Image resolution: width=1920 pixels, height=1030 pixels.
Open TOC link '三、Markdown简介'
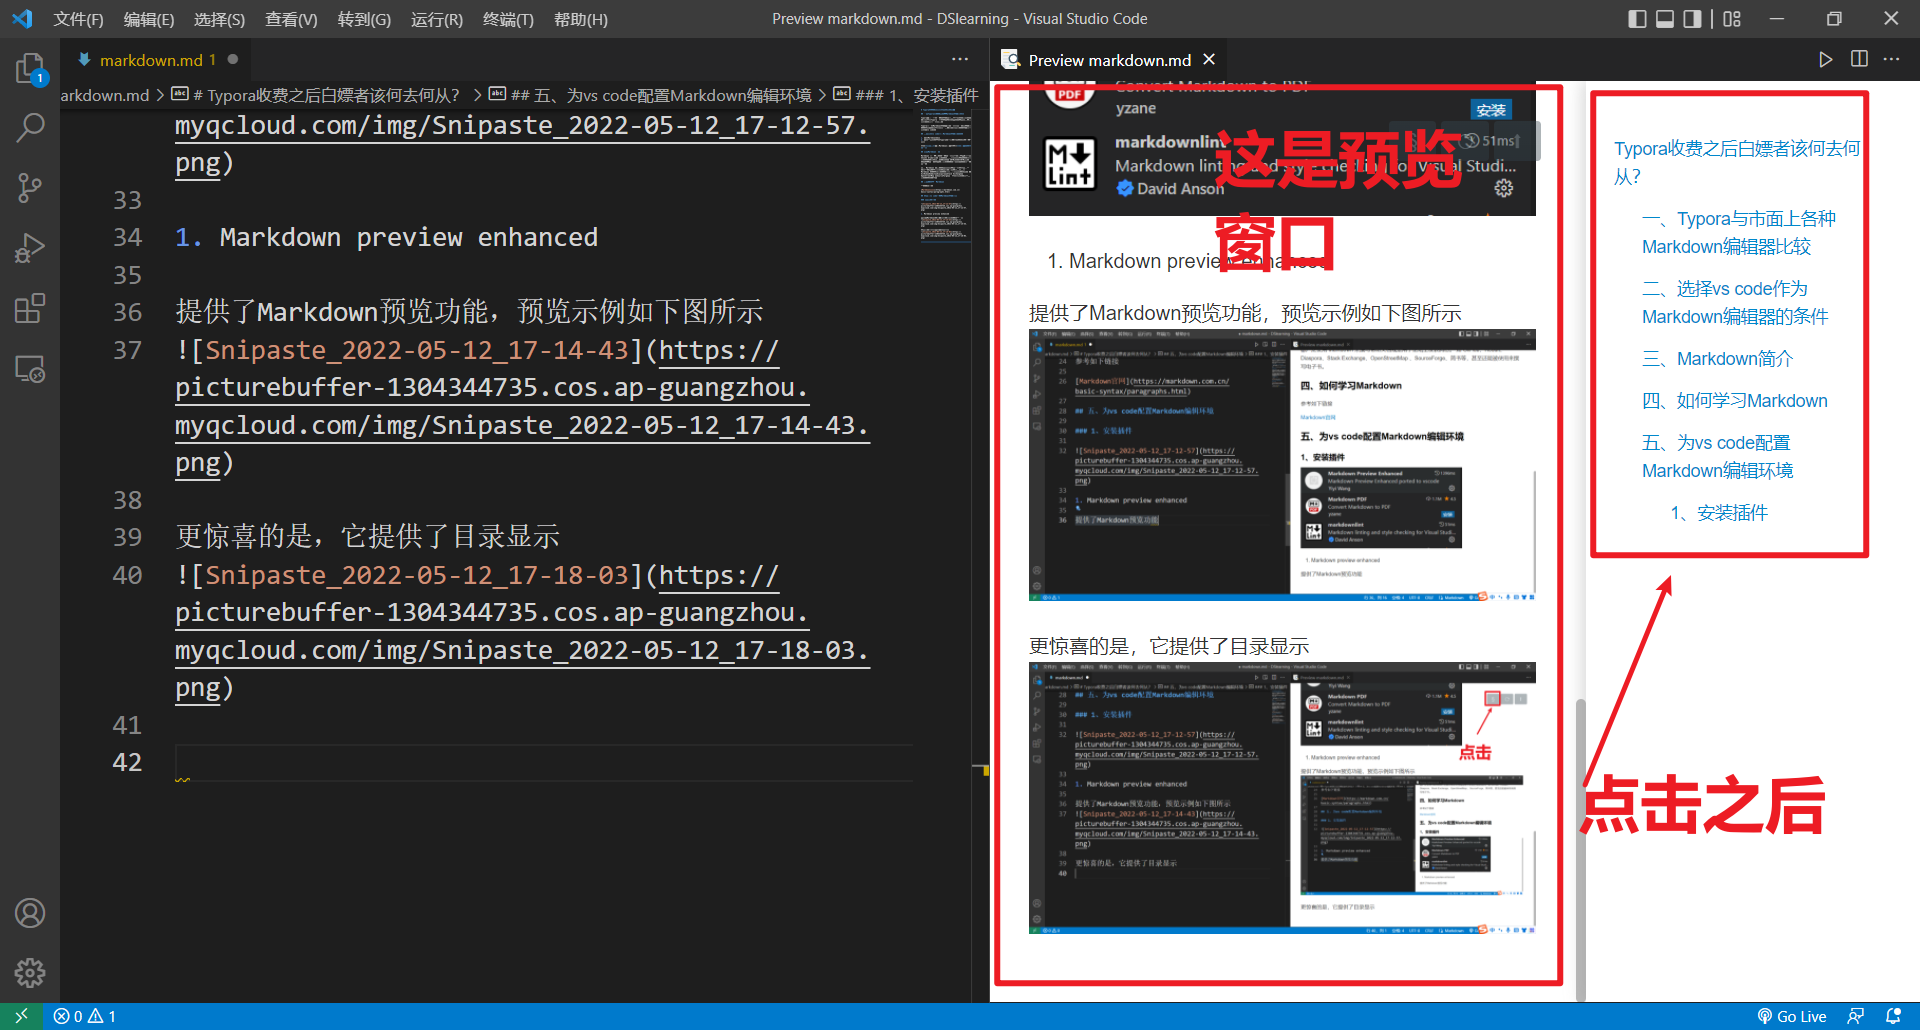tap(1717, 358)
